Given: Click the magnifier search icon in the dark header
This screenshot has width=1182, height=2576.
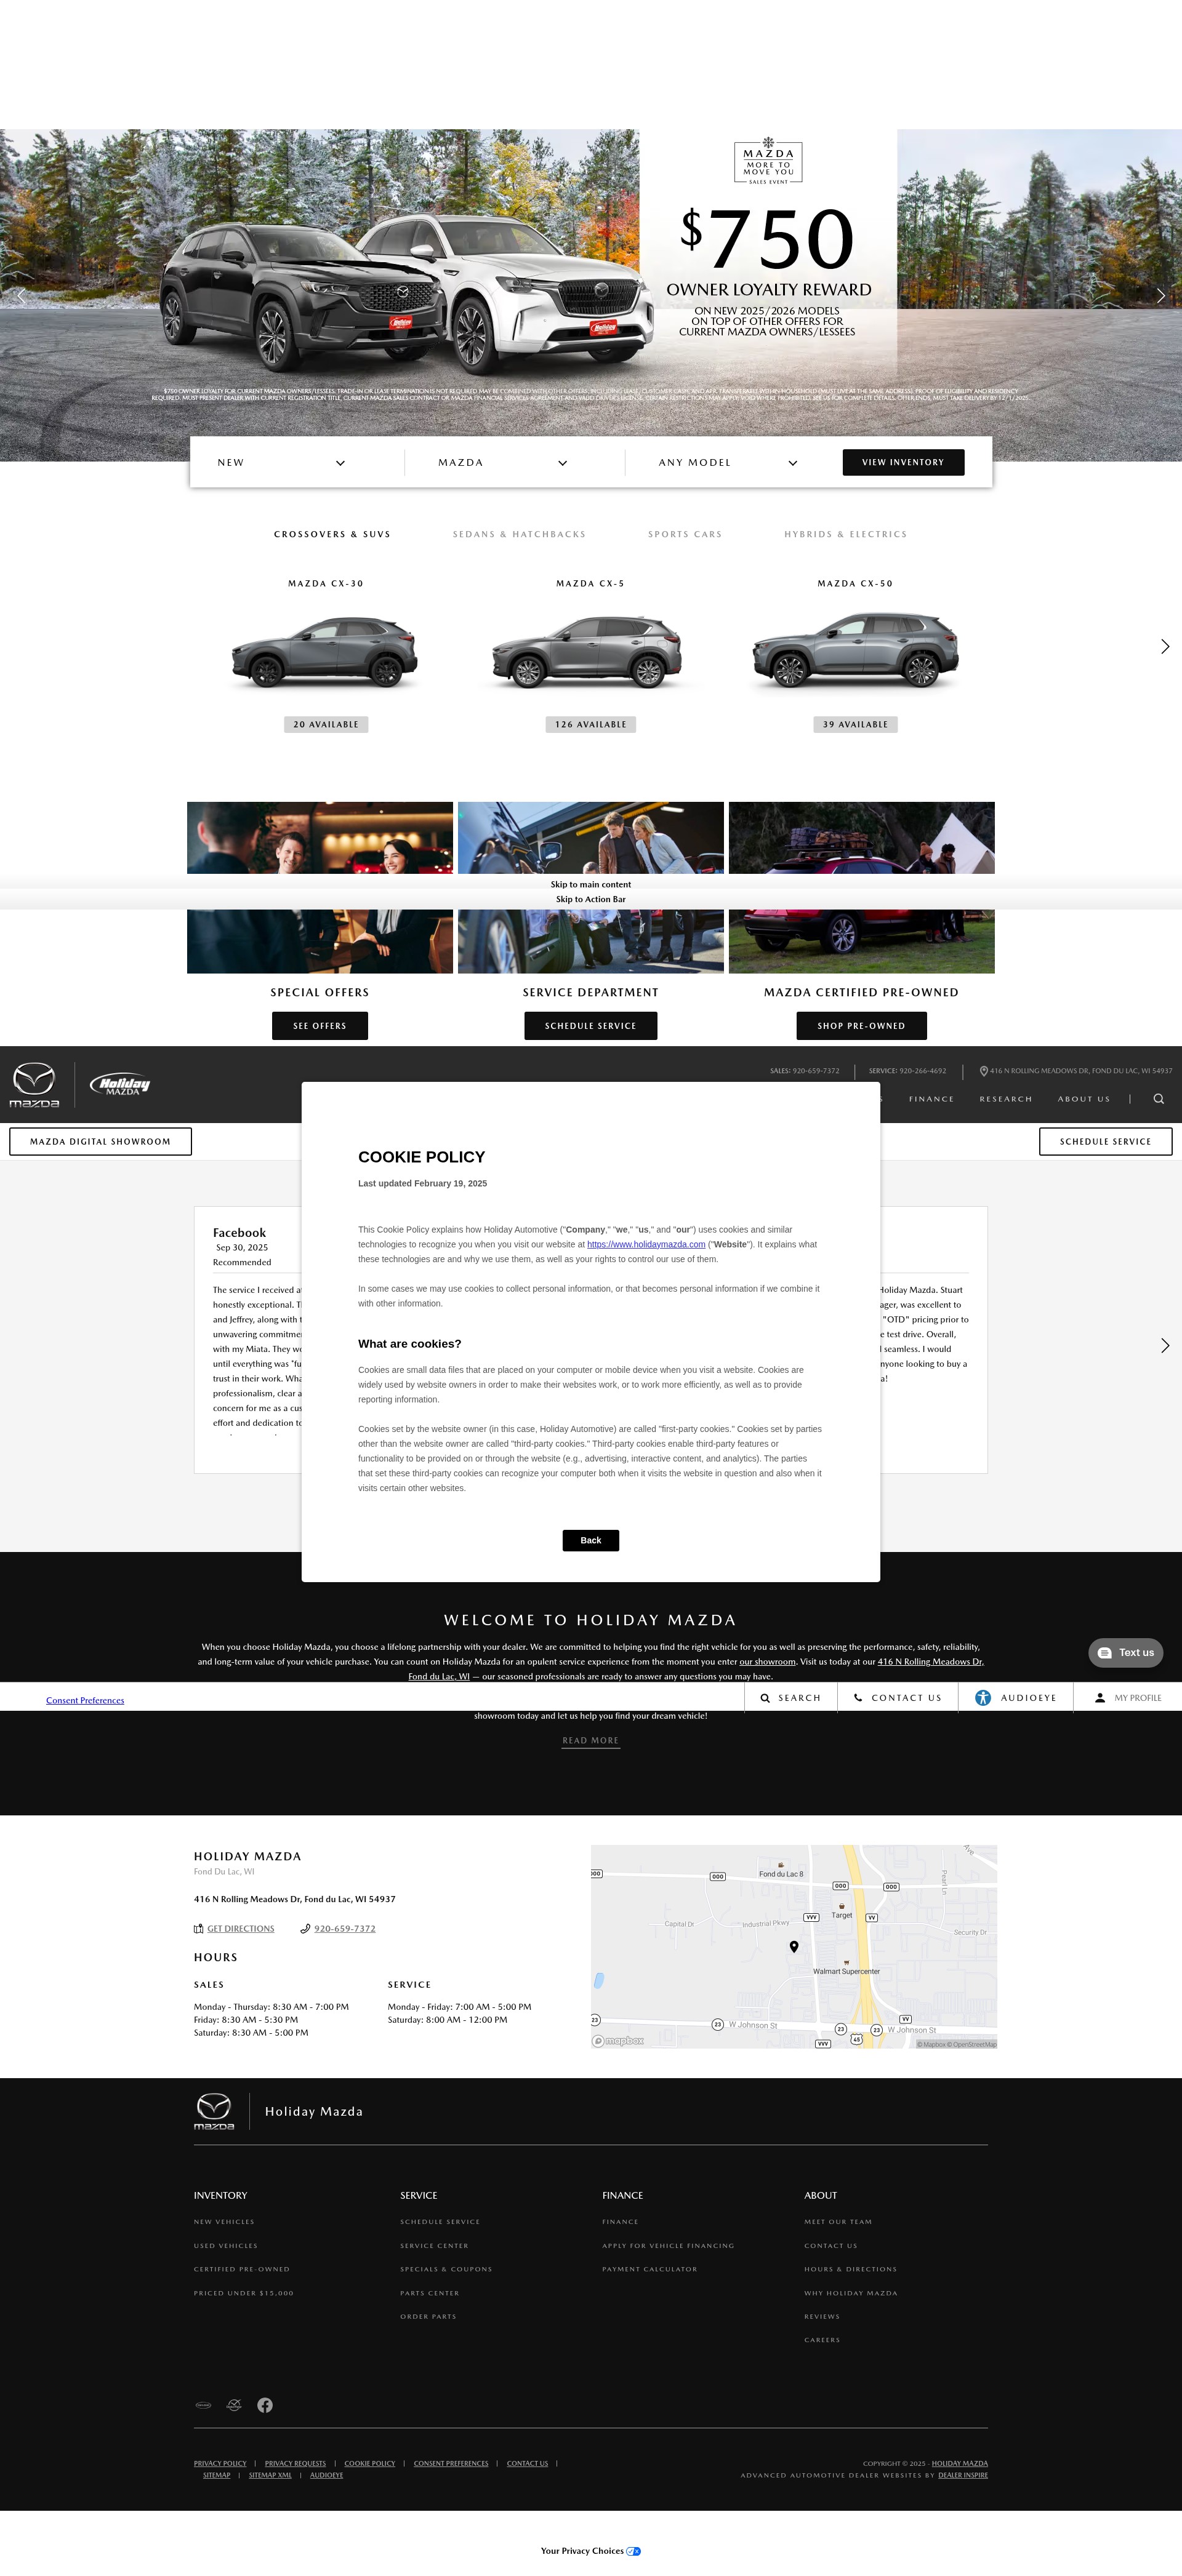Looking at the screenshot, I should [1158, 1098].
